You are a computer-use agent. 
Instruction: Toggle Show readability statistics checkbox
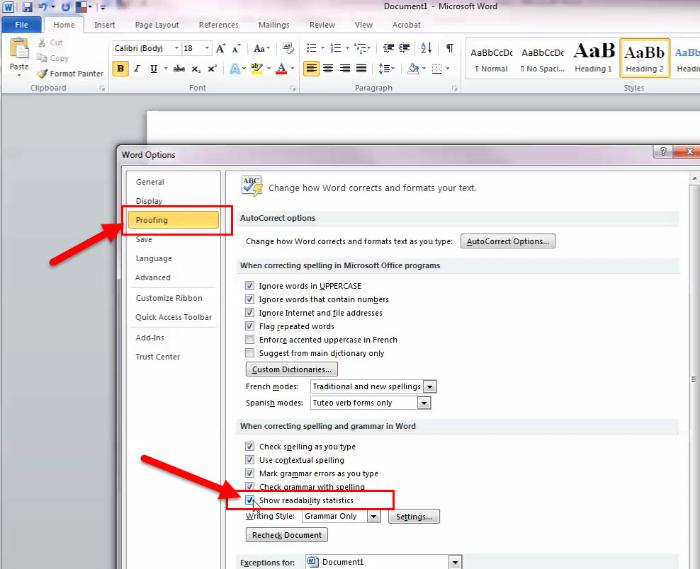[x=250, y=500]
